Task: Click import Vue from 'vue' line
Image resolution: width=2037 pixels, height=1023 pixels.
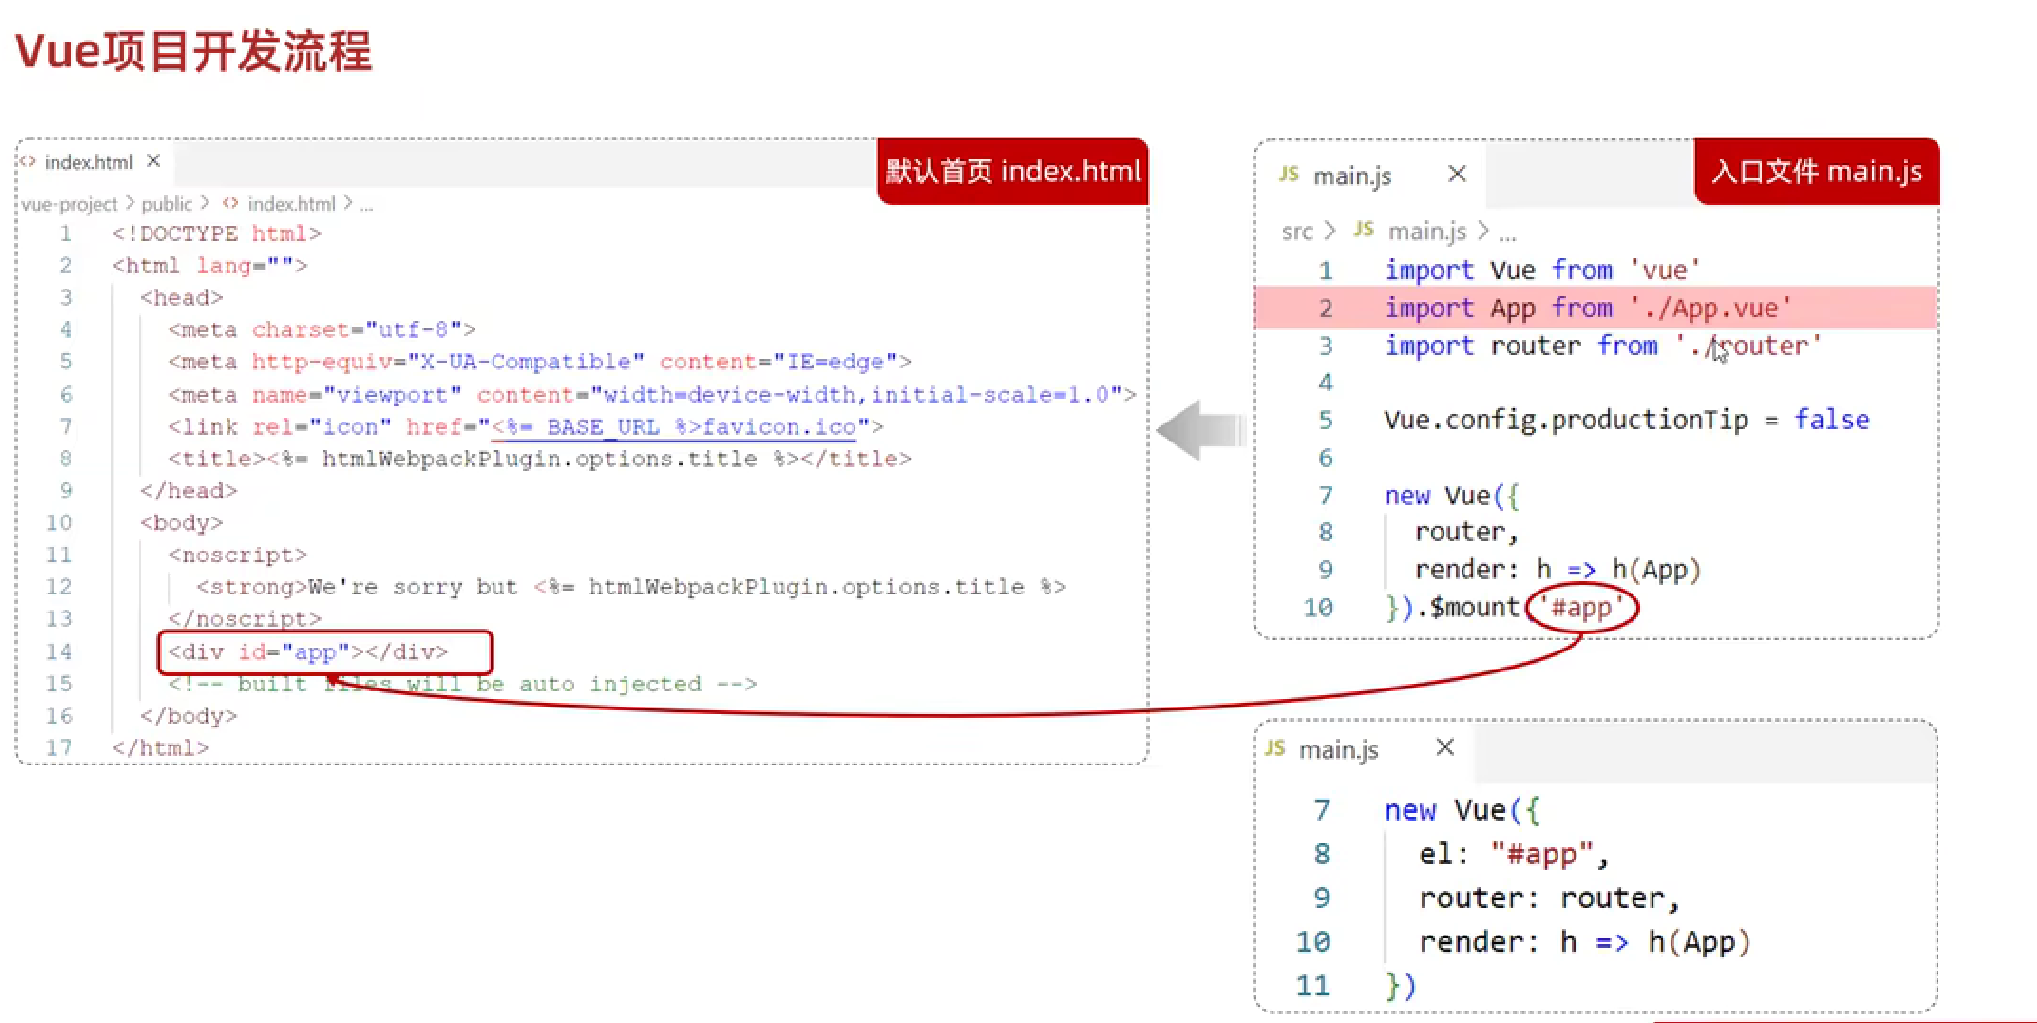Action: click(x=1542, y=270)
